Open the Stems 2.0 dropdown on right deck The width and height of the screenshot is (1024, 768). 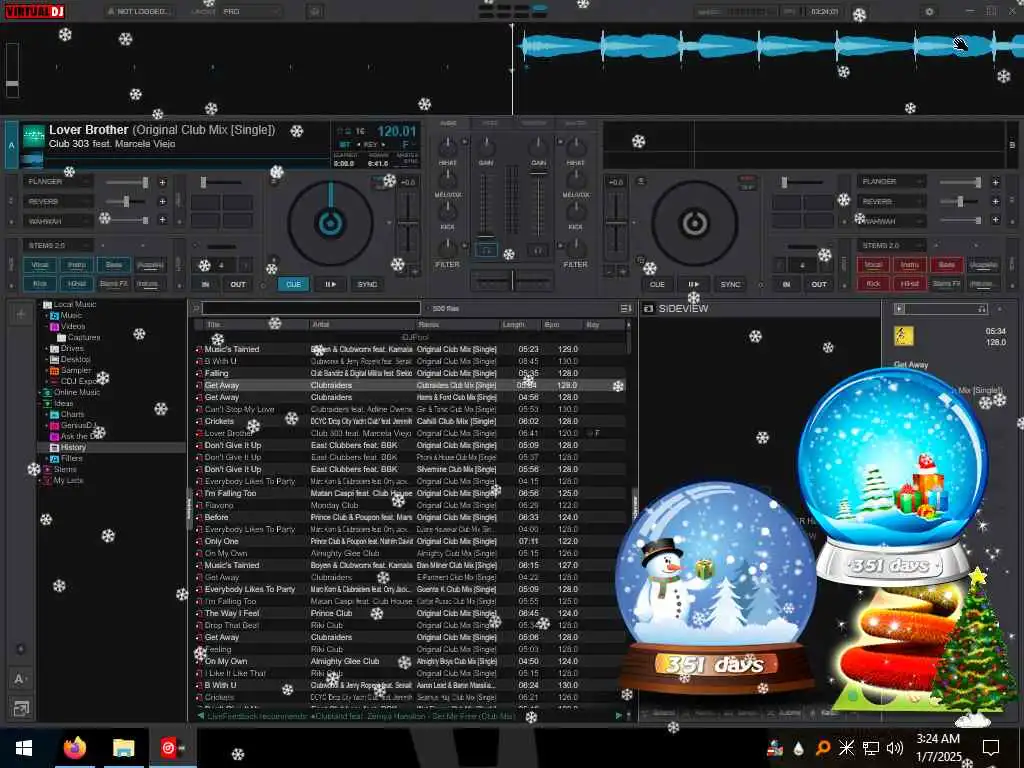click(891, 246)
